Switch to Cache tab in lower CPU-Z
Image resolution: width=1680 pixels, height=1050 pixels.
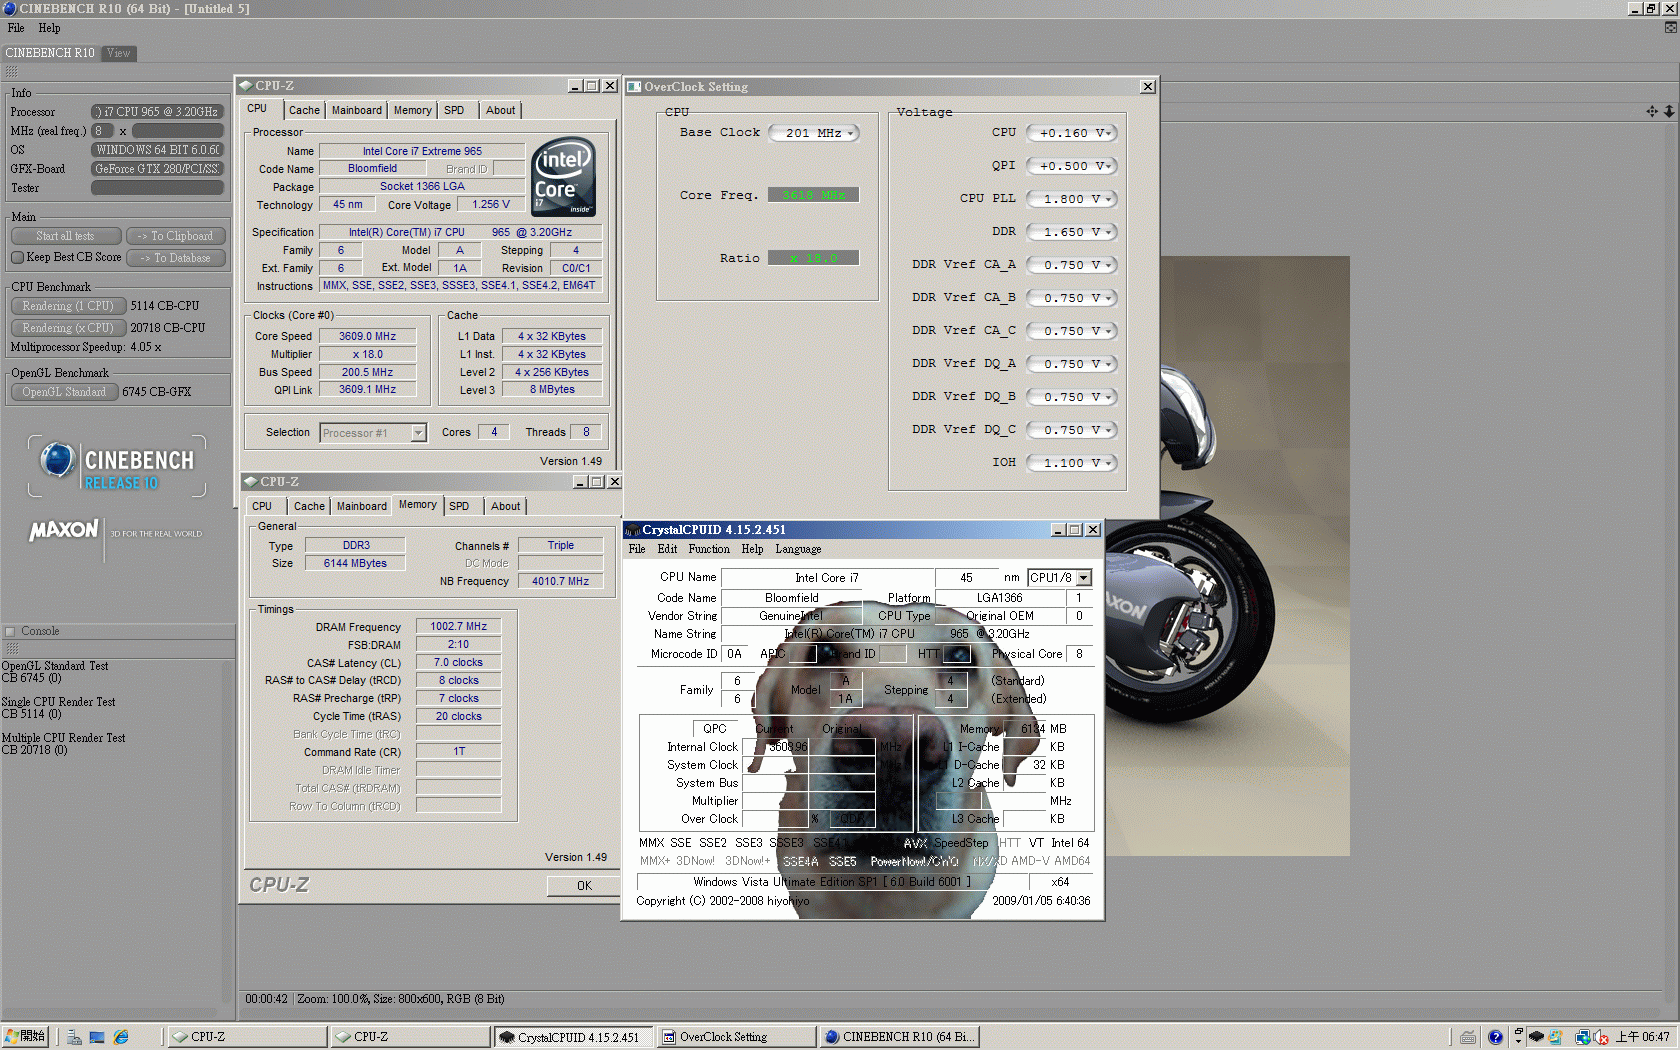pyautogui.click(x=309, y=506)
